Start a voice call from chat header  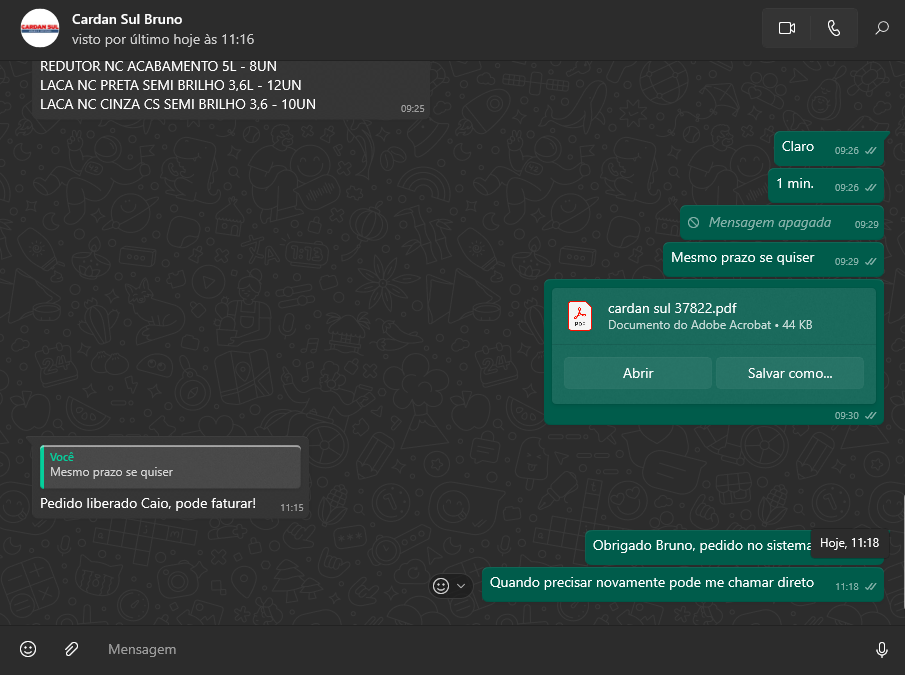coord(834,28)
